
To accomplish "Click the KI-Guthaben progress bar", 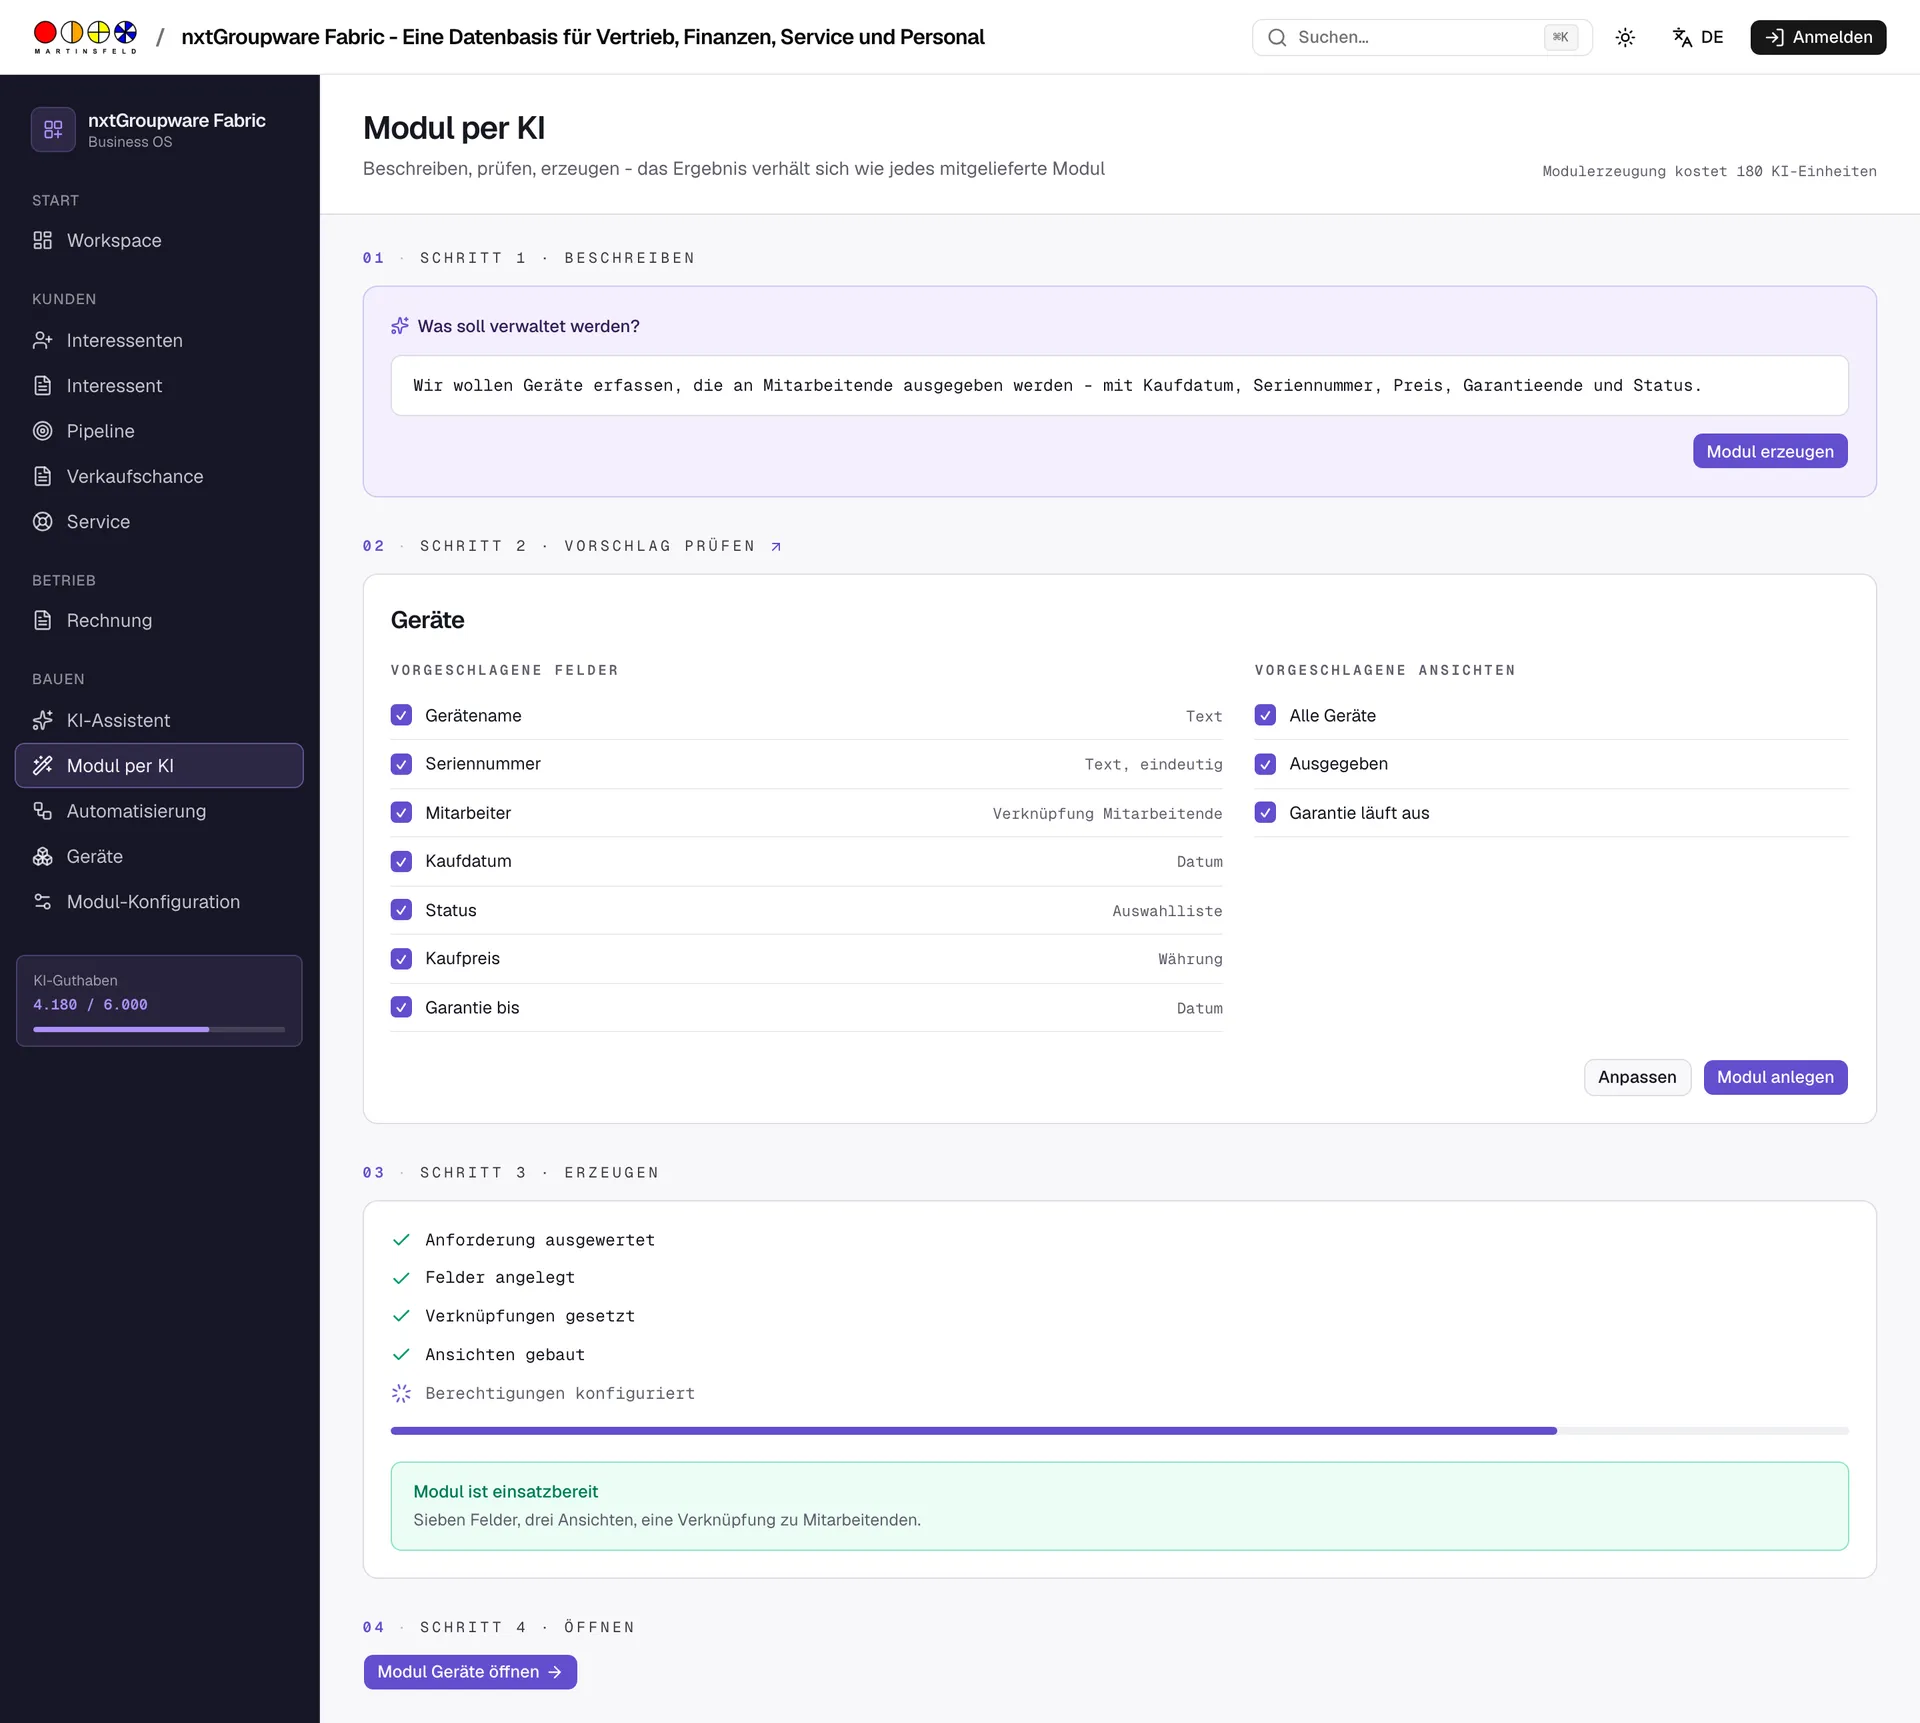I will 159,1029.
